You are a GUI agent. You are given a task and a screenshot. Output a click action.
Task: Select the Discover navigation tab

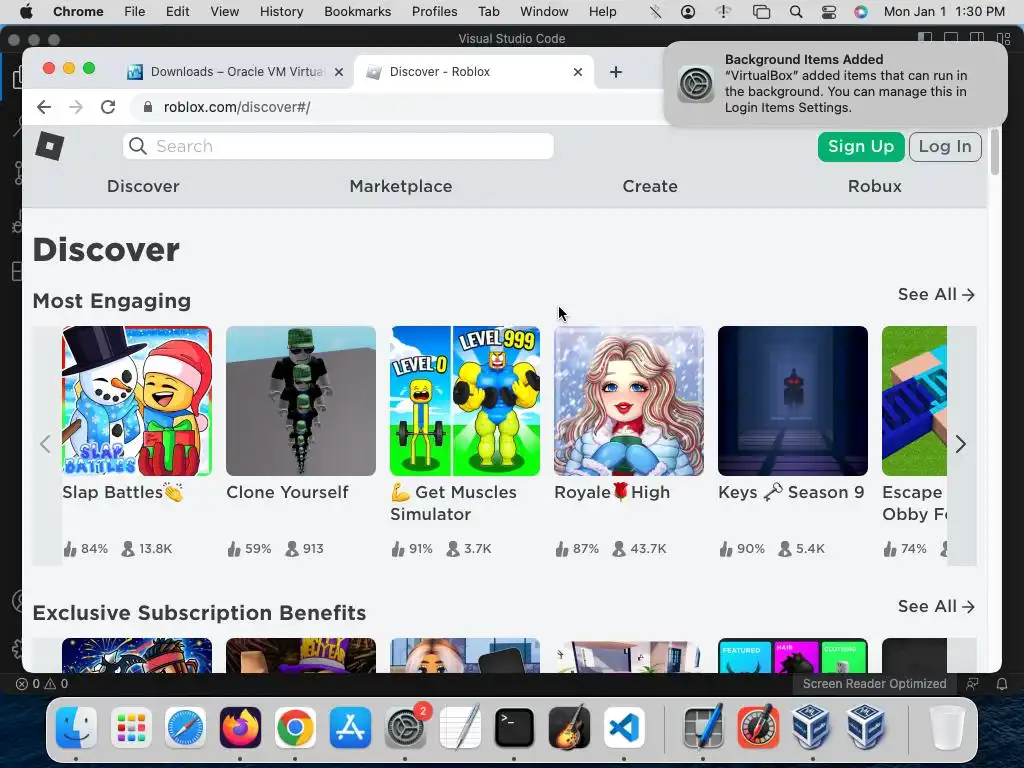[x=143, y=186]
